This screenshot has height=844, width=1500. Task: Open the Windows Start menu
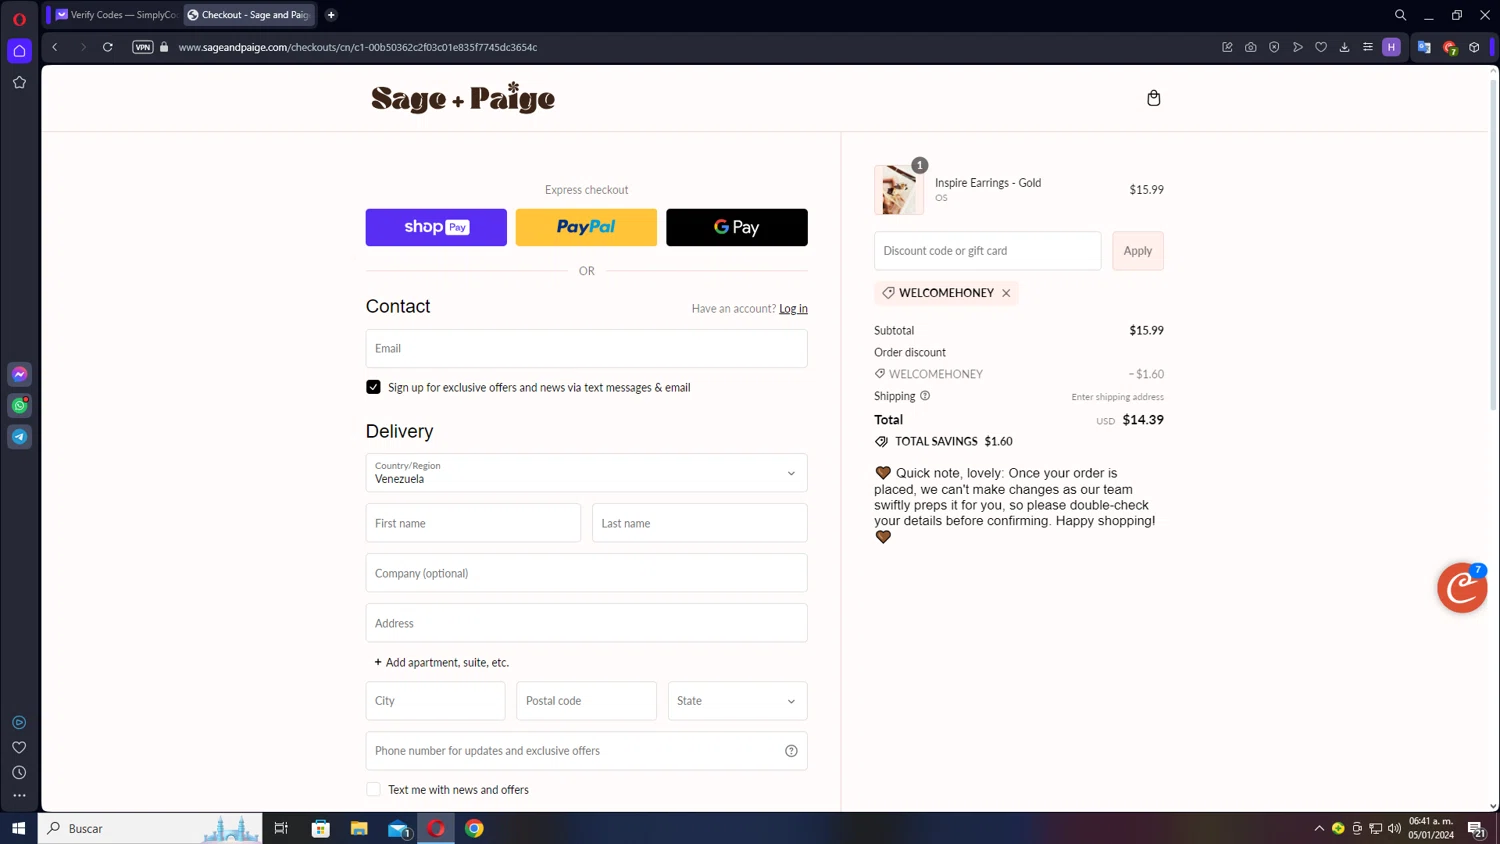point(18,828)
